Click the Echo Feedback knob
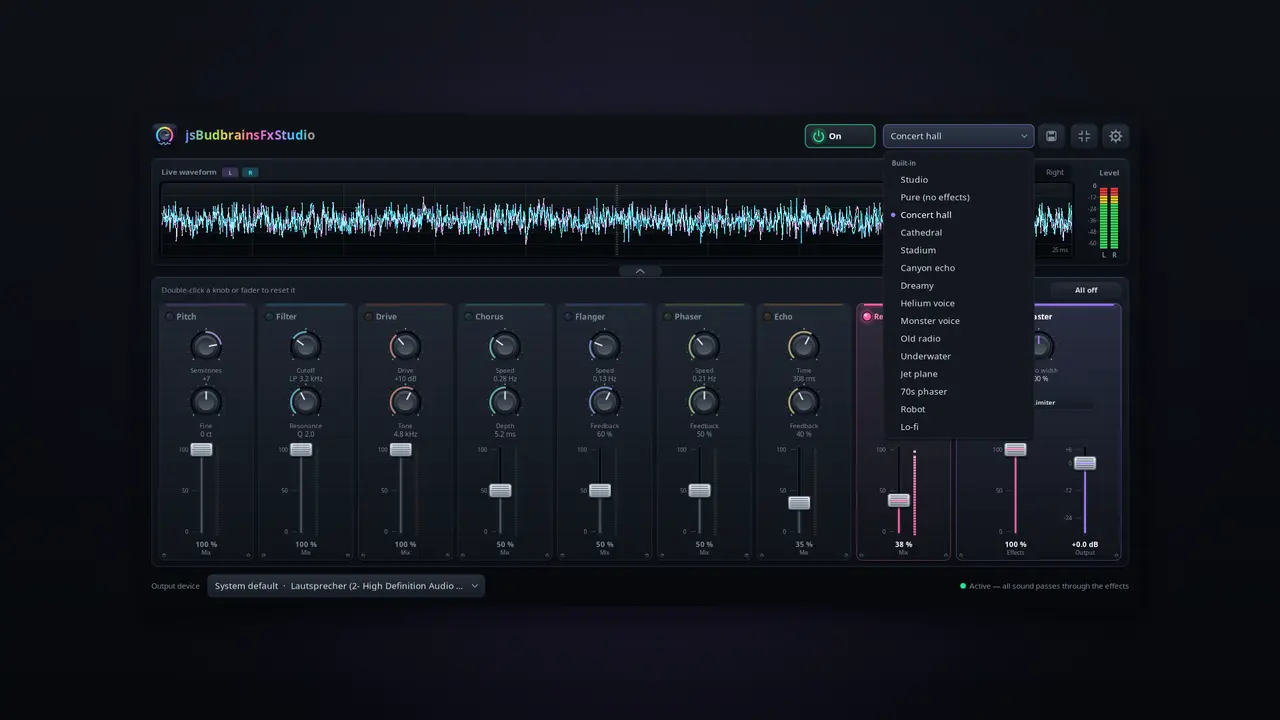1280x720 pixels. coord(804,402)
